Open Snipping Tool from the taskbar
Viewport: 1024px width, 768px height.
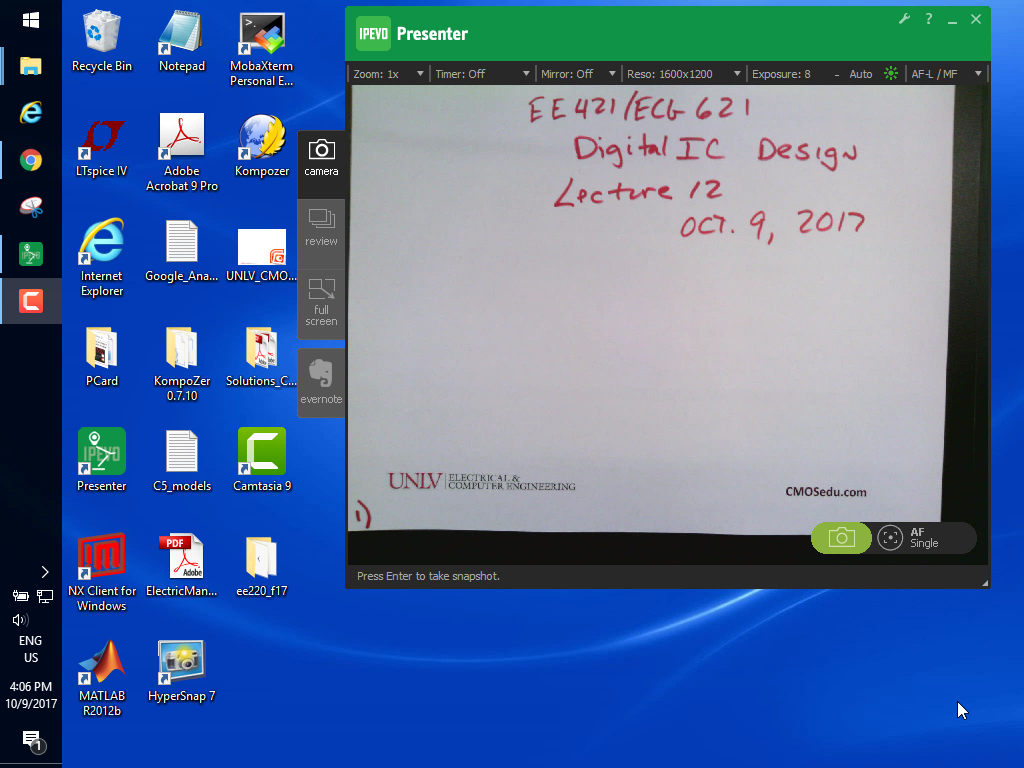(31, 207)
